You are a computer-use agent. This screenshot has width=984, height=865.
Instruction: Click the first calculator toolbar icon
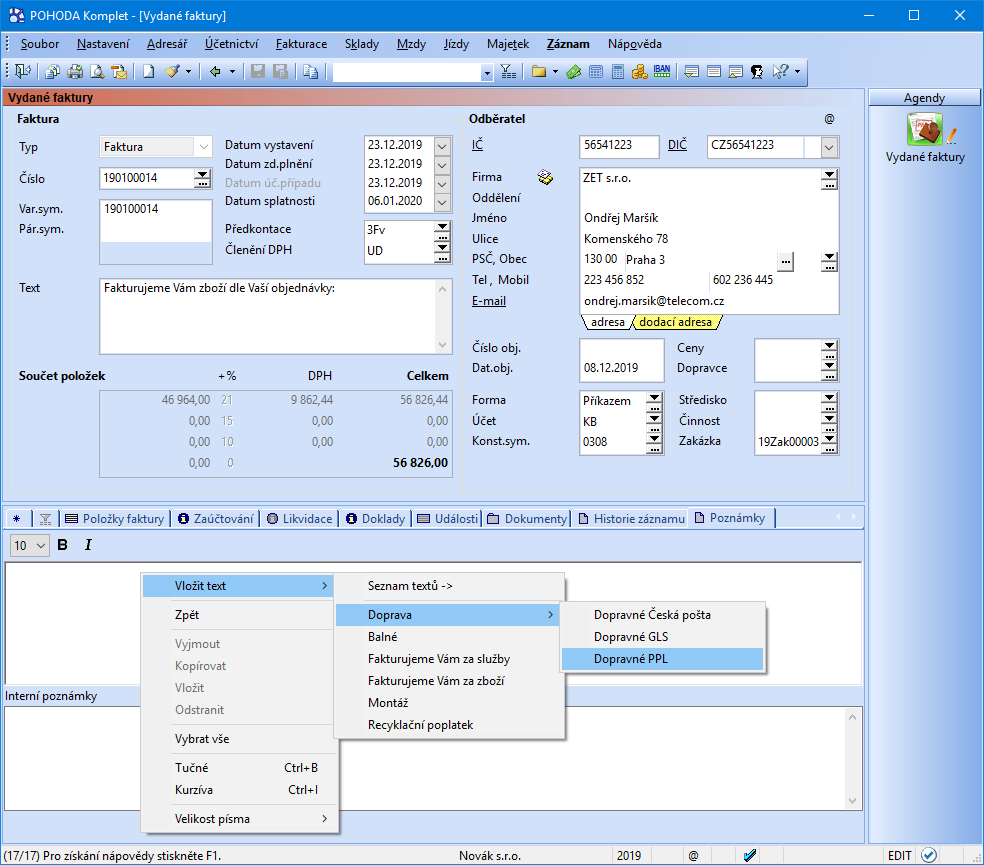[x=596, y=72]
